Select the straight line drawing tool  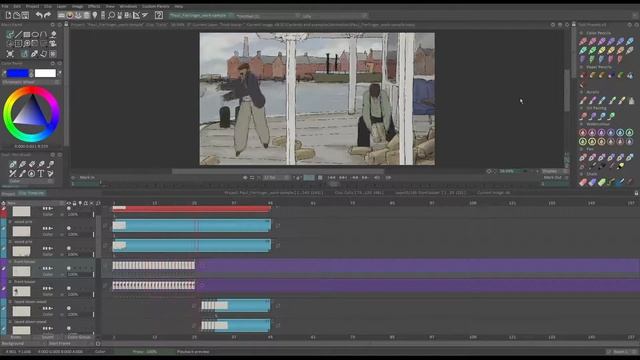pos(18,34)
